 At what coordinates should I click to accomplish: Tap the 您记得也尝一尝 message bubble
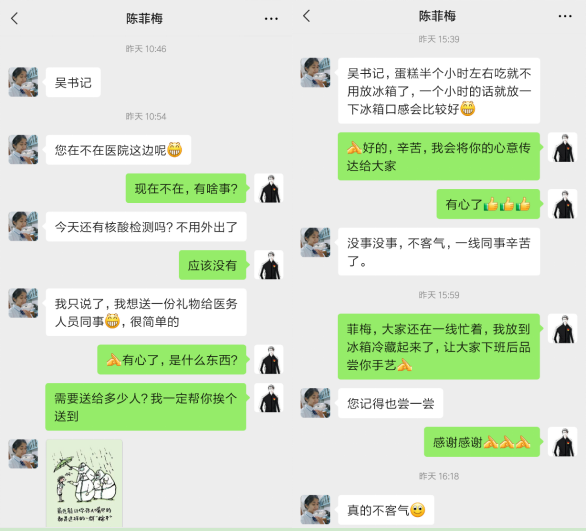(391, 403)
